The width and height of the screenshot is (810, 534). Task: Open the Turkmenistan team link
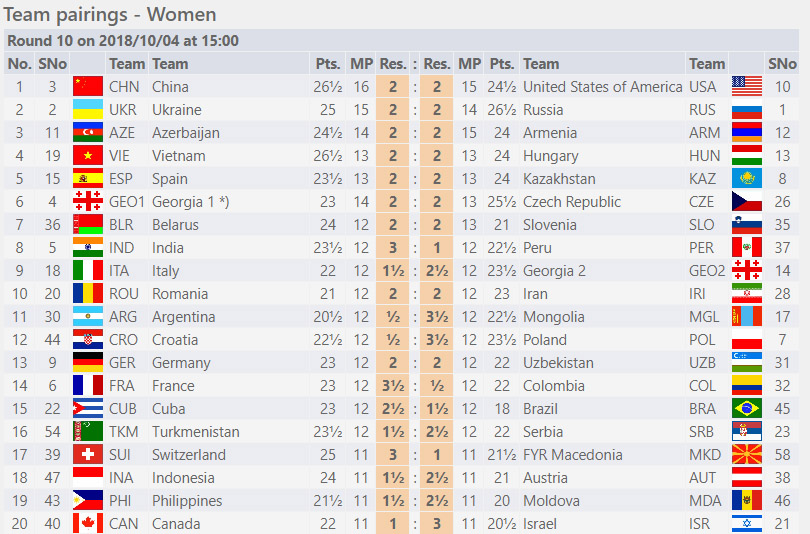[x=195, y=432]
